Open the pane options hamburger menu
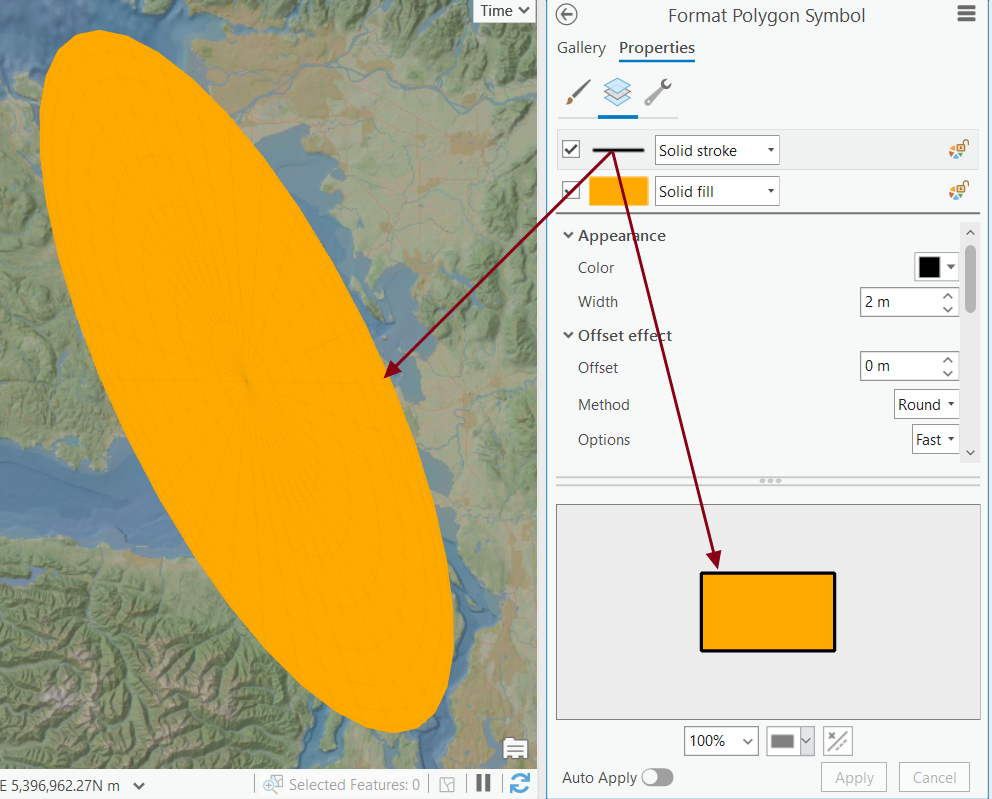 (x=965, y=14)
